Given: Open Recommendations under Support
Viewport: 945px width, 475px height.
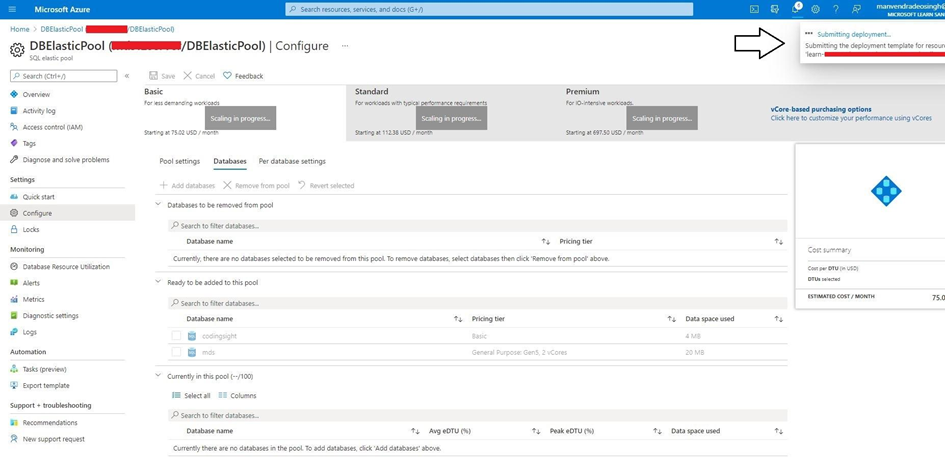Looking at the screenshot, I should [x=50, y=423].
